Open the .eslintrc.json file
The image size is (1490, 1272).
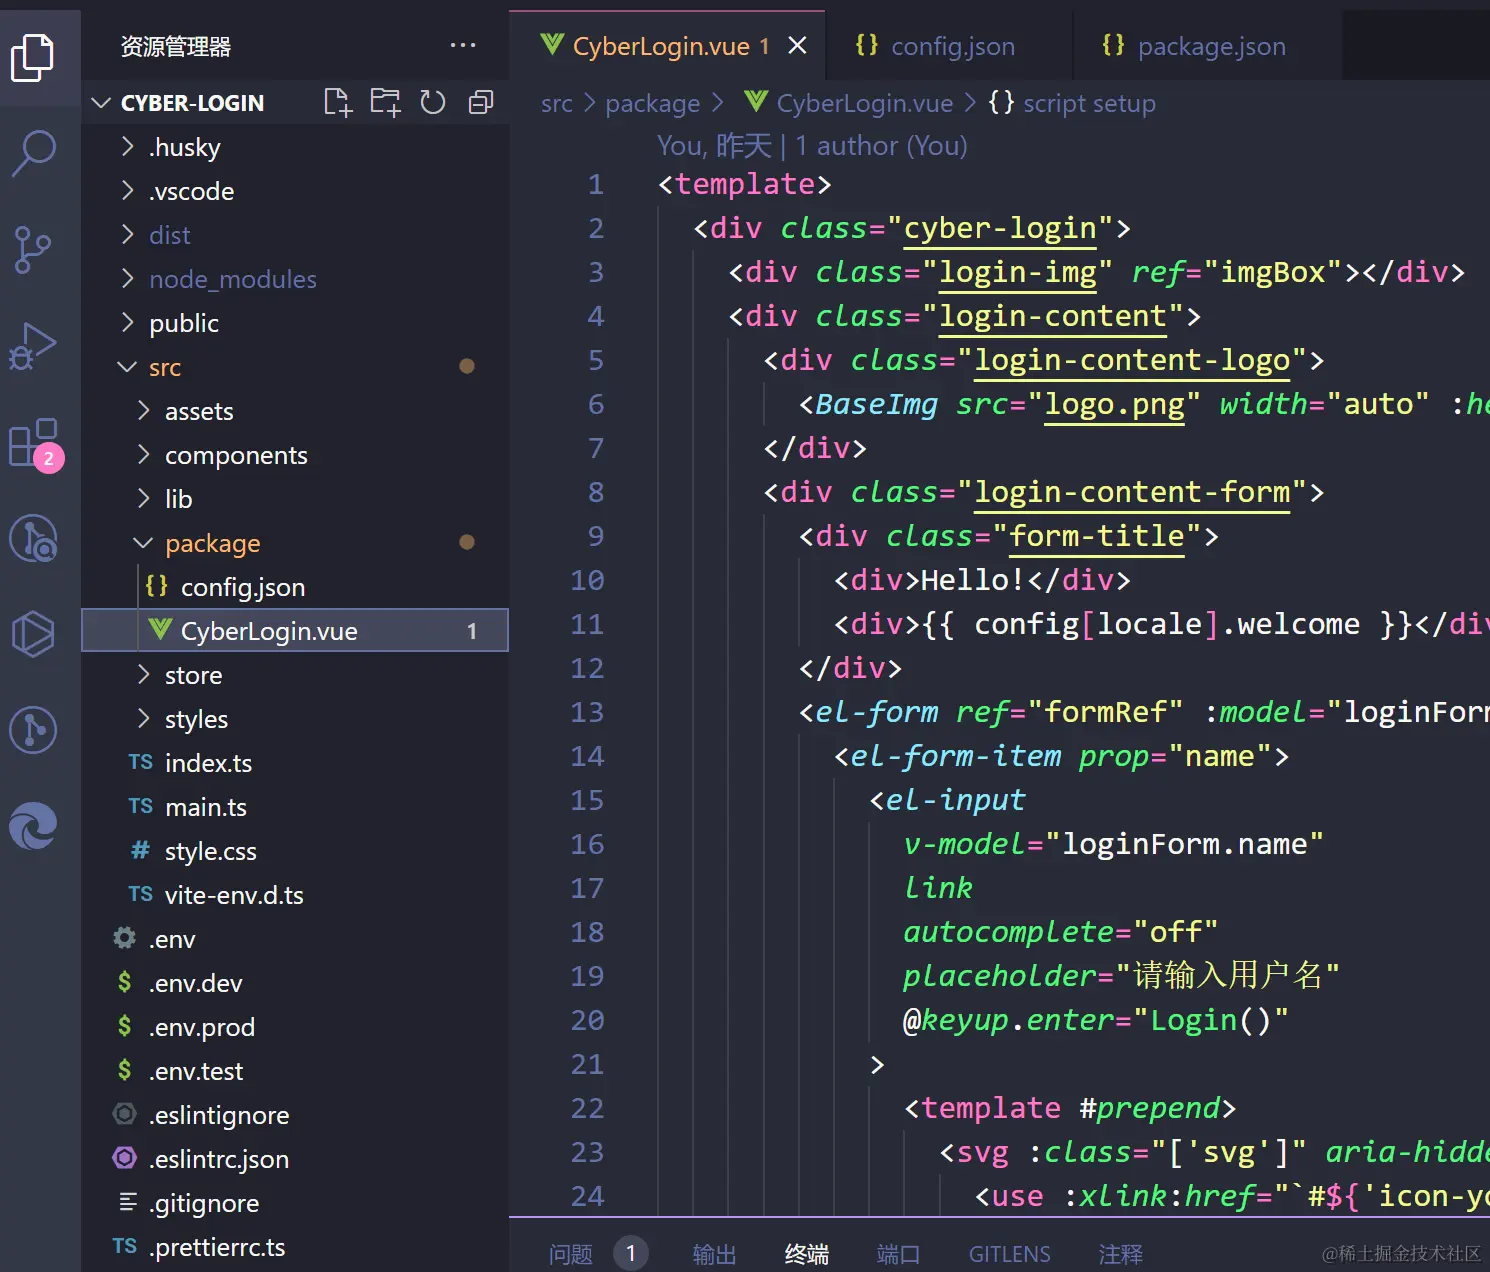point(295,1159)
